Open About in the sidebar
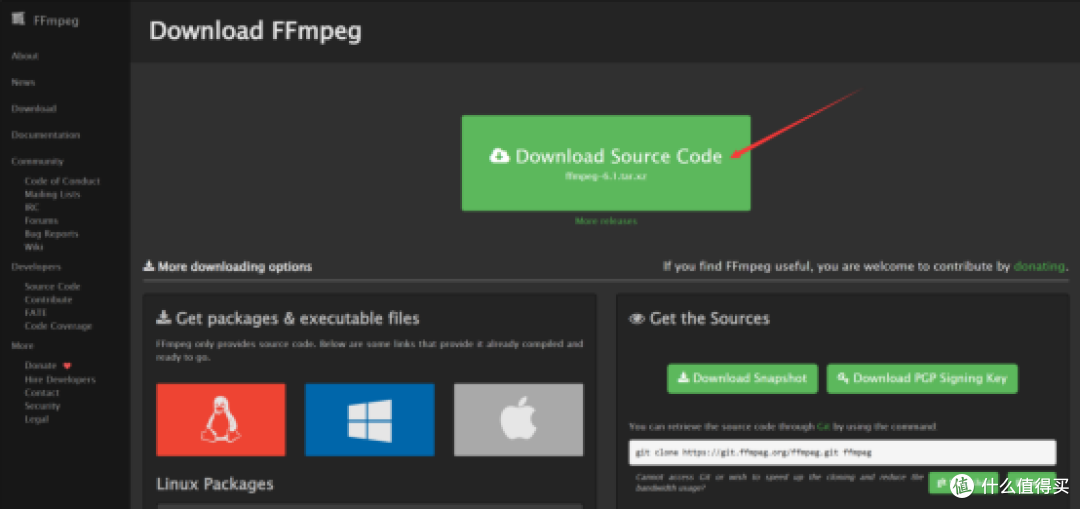 (x=25, y=56)
